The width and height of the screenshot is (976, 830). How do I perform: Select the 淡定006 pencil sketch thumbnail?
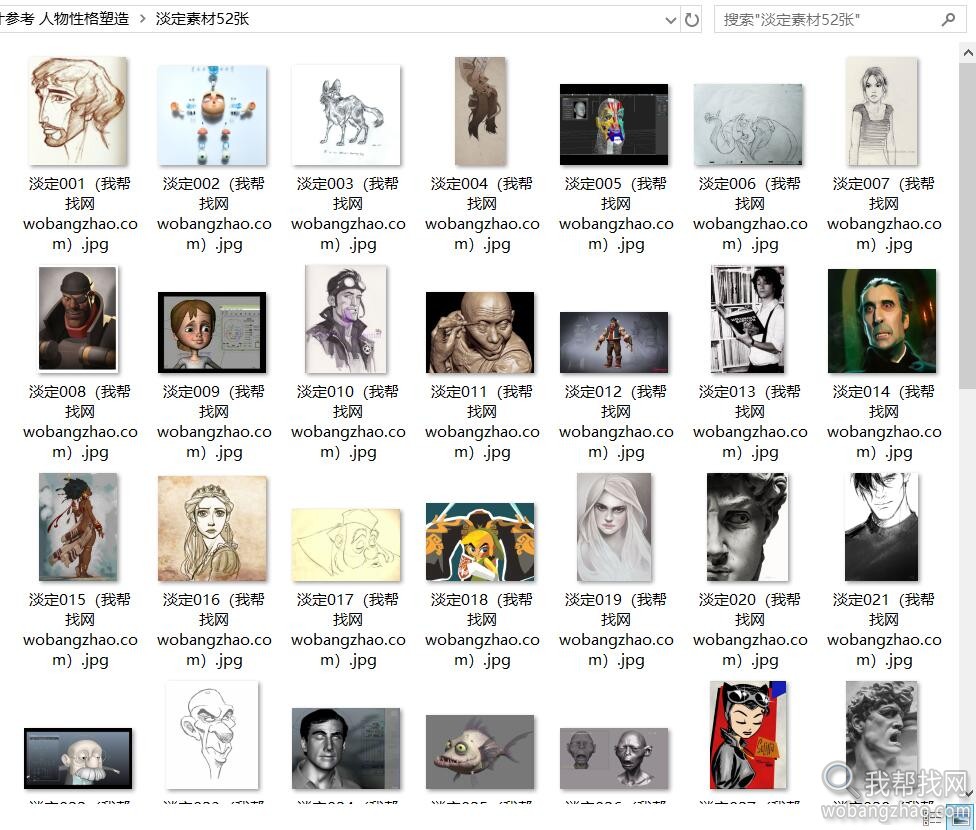pyautogui.click(x=748, y=125)
